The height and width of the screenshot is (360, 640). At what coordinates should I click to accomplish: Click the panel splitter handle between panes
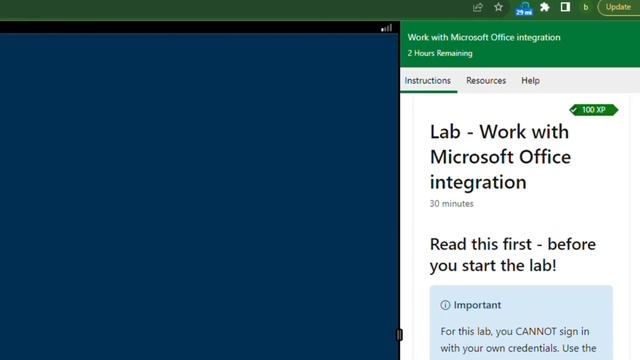pos(399,335)
